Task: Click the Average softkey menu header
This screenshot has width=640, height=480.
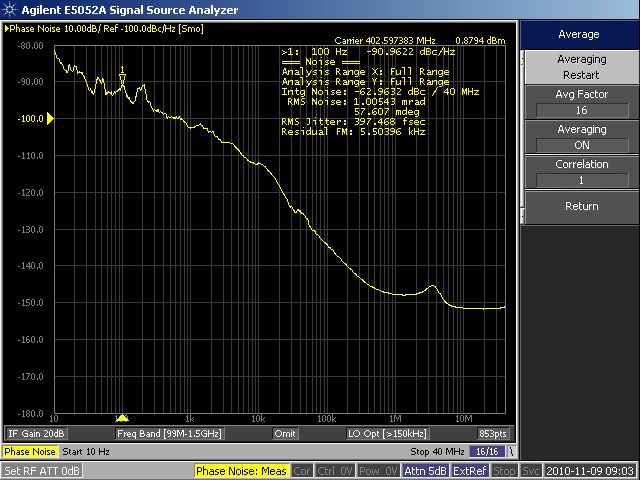Action: pyautogui.click(x=579, y=34)
